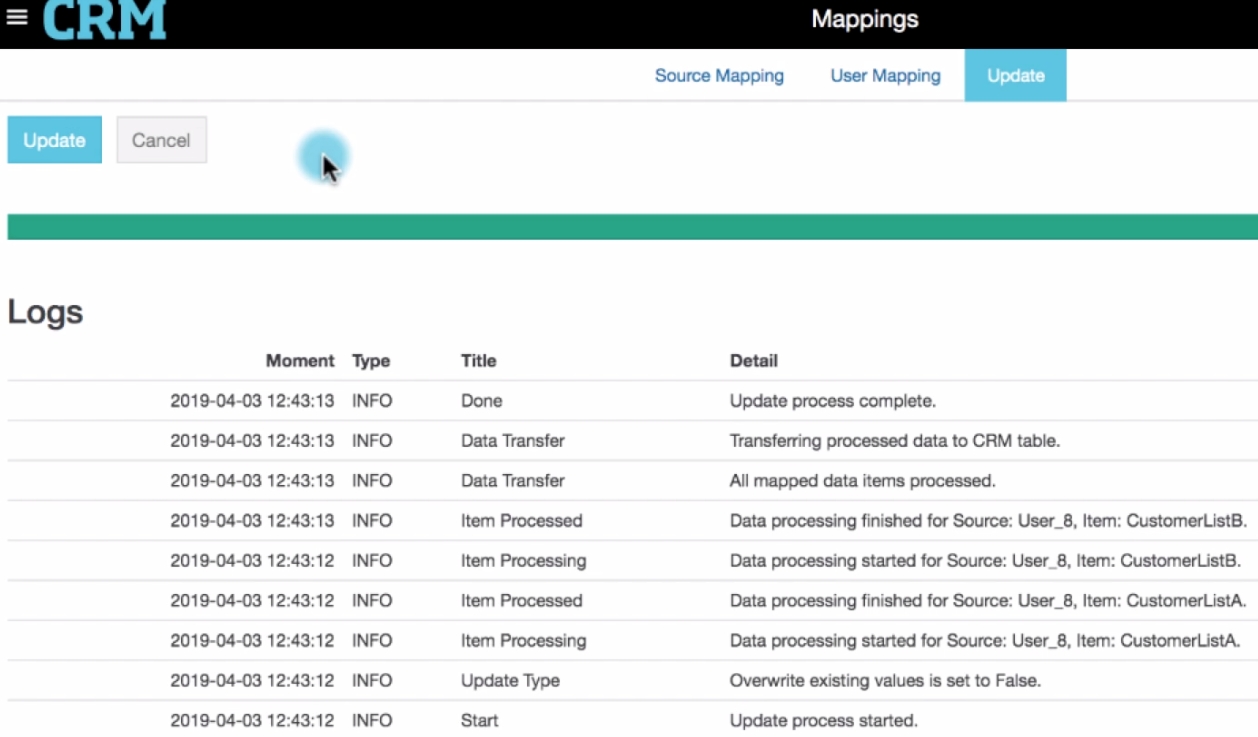Viewport: 1258px width, 737px height.
Task: Click the Moment column header
Action: pos(300,361)
